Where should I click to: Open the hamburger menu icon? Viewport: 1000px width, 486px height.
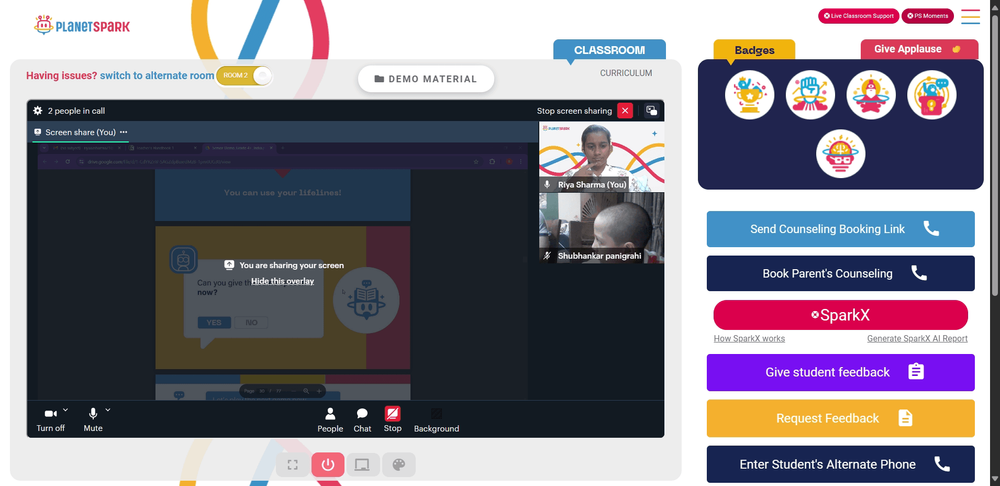[x=971, y=17]
